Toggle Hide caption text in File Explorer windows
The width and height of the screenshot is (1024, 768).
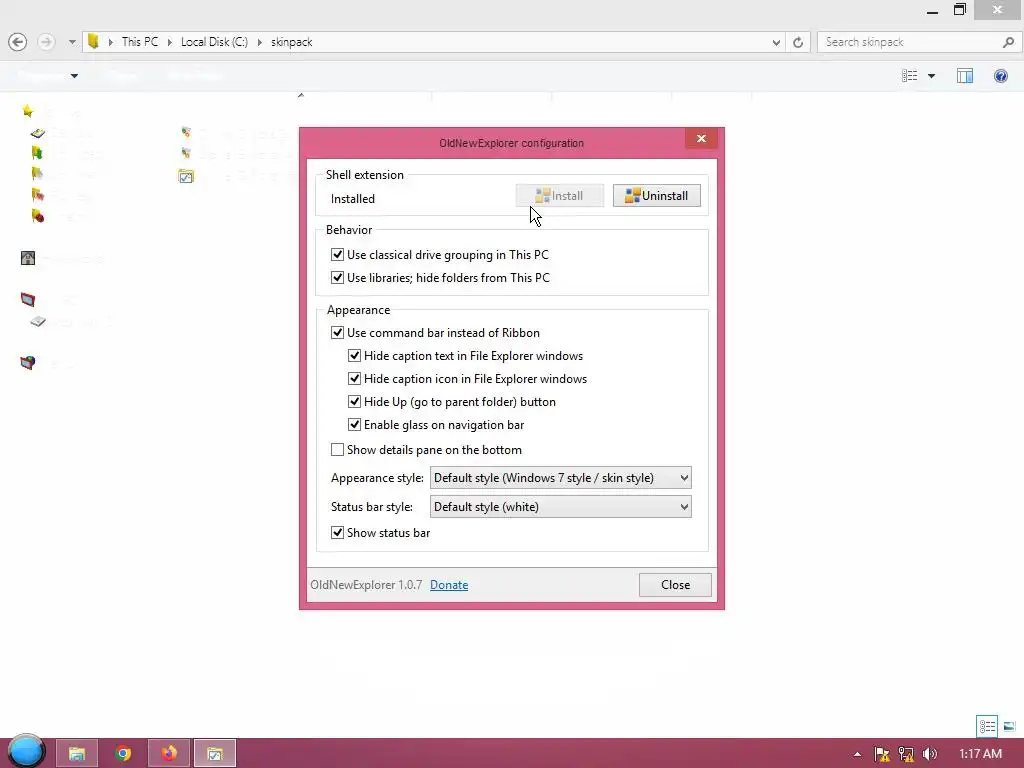(x=354, y=356)
